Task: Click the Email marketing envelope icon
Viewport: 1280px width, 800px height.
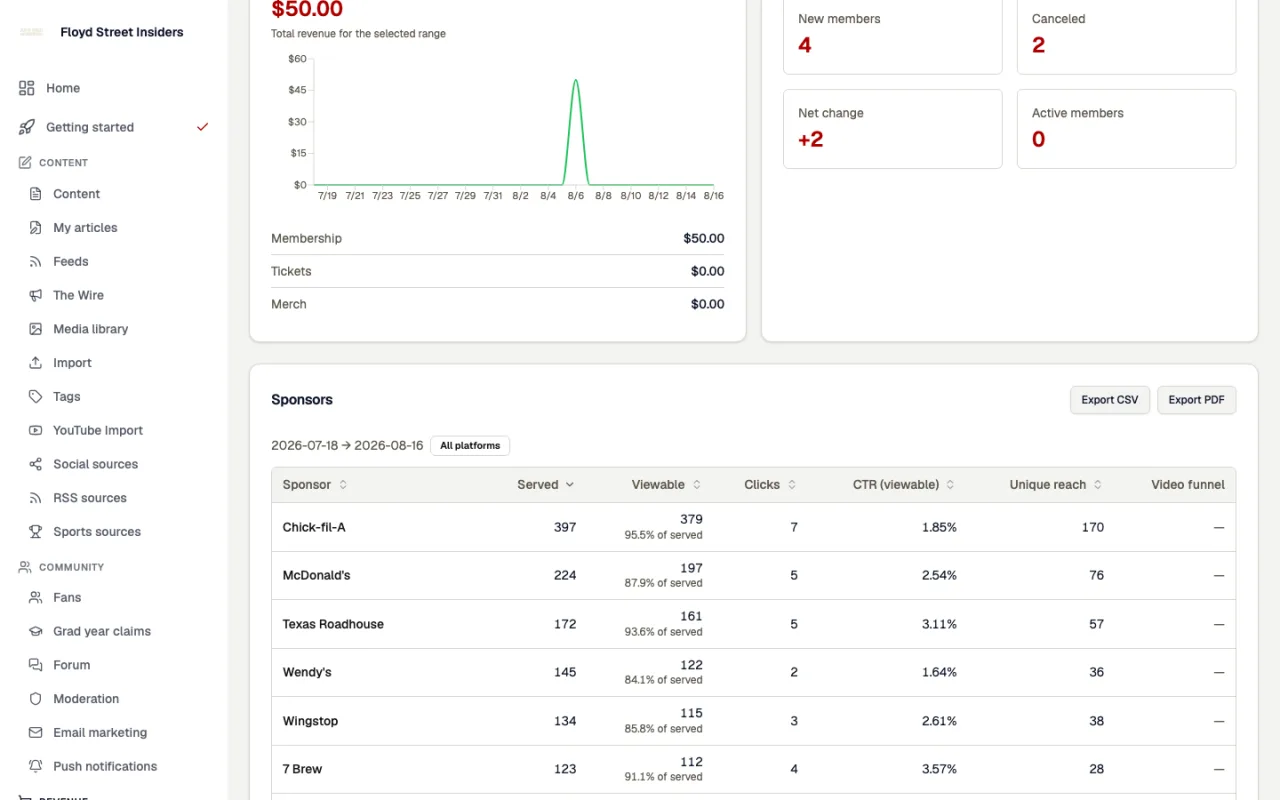Action: (x=36, y=733)
